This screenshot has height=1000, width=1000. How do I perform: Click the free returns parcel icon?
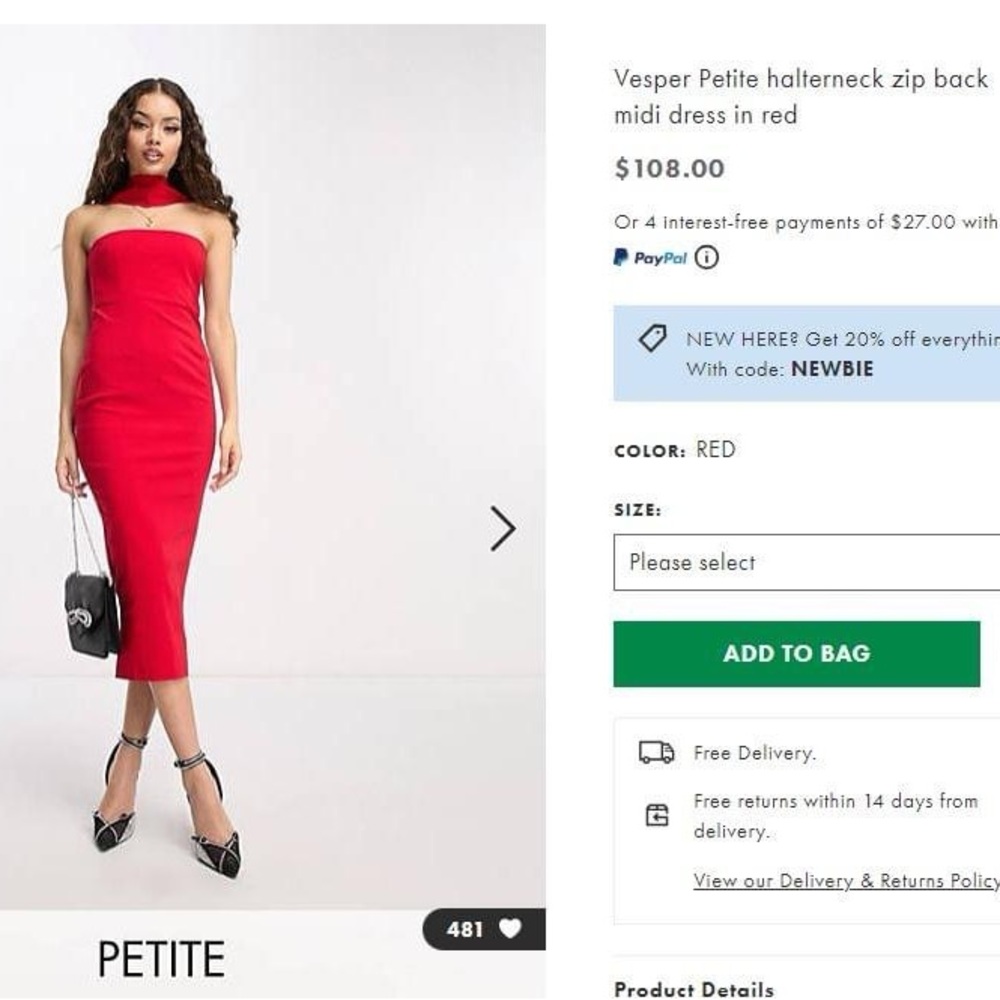[x=656, y=816]
